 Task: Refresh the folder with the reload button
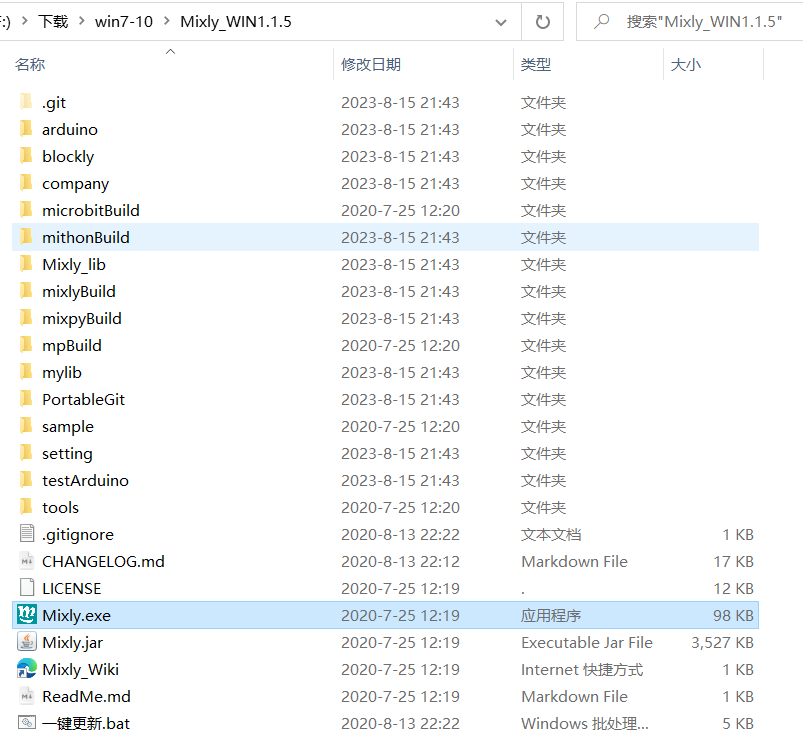coord(542,22)
